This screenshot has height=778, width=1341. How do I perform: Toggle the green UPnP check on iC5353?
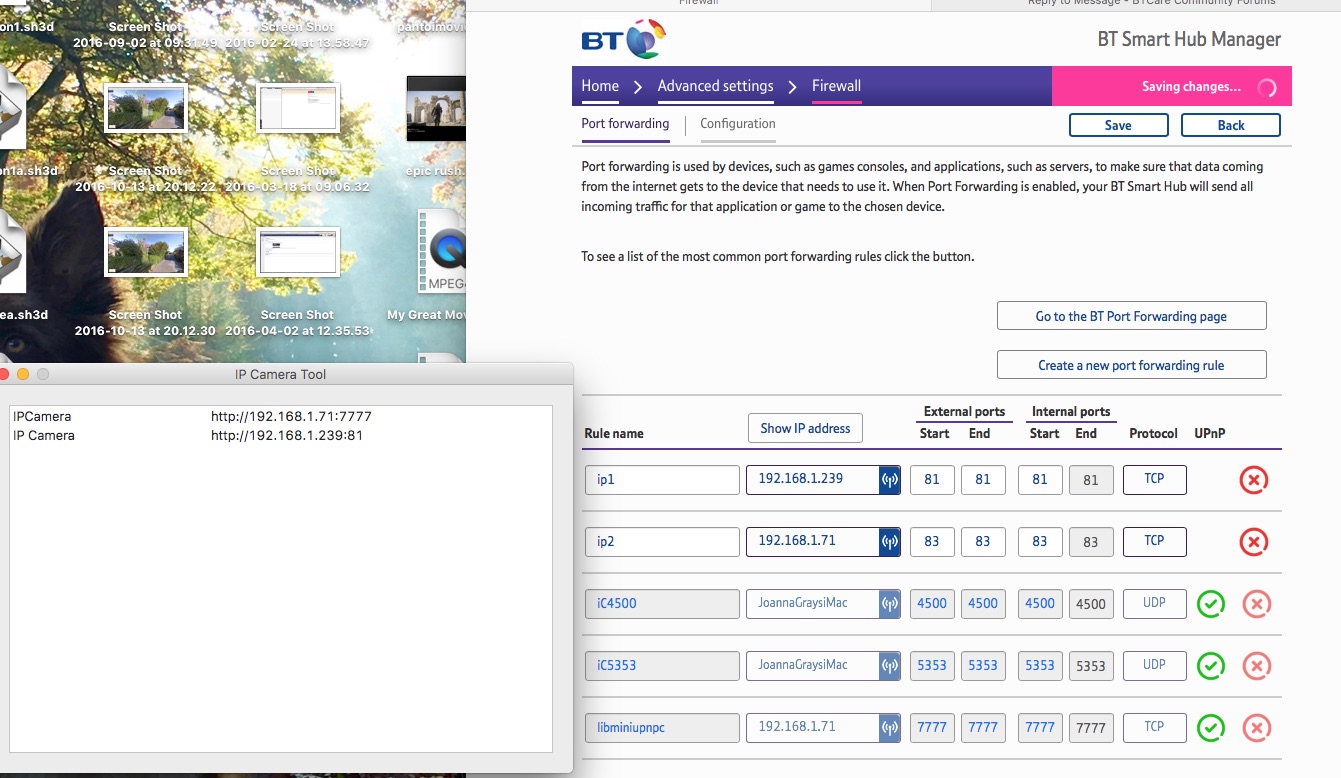[x=1210, y=665]
